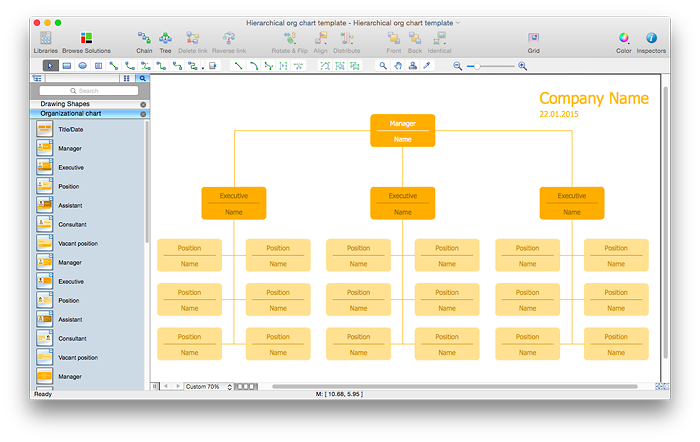Click the Browse Solutions icon

[86, 39]
